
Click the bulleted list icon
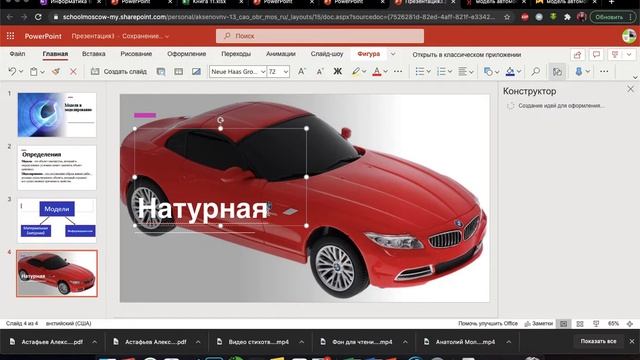click(x=420, y=71)
